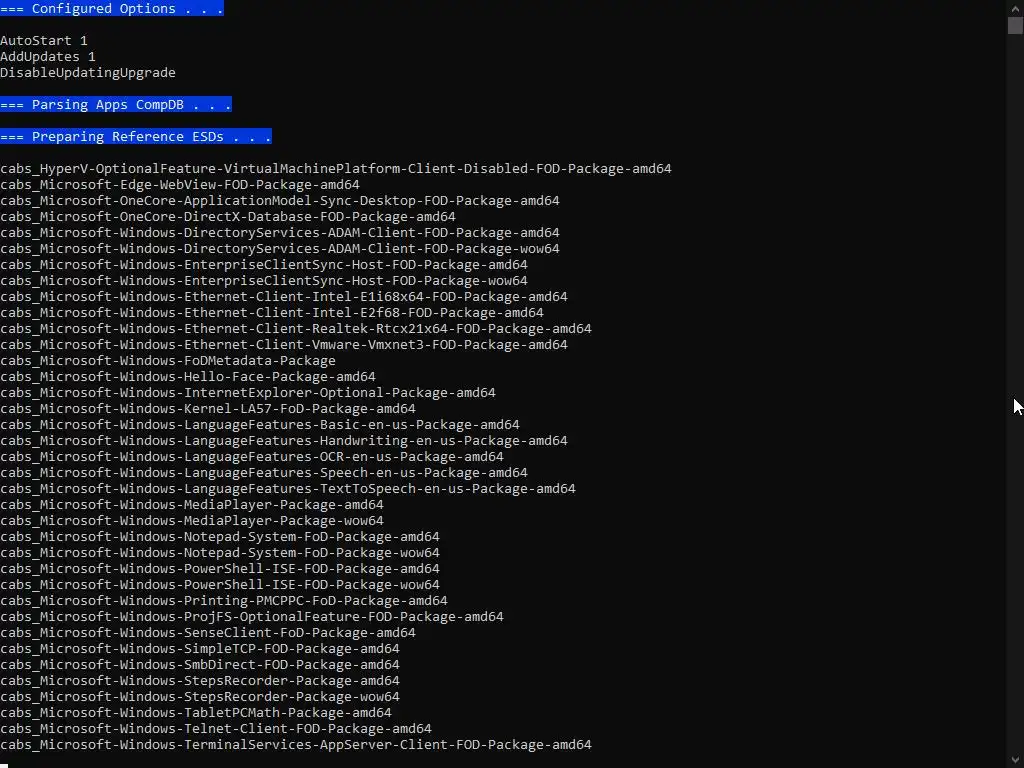Click the MediaPlayer-Package wow64 line

(192, 520)
